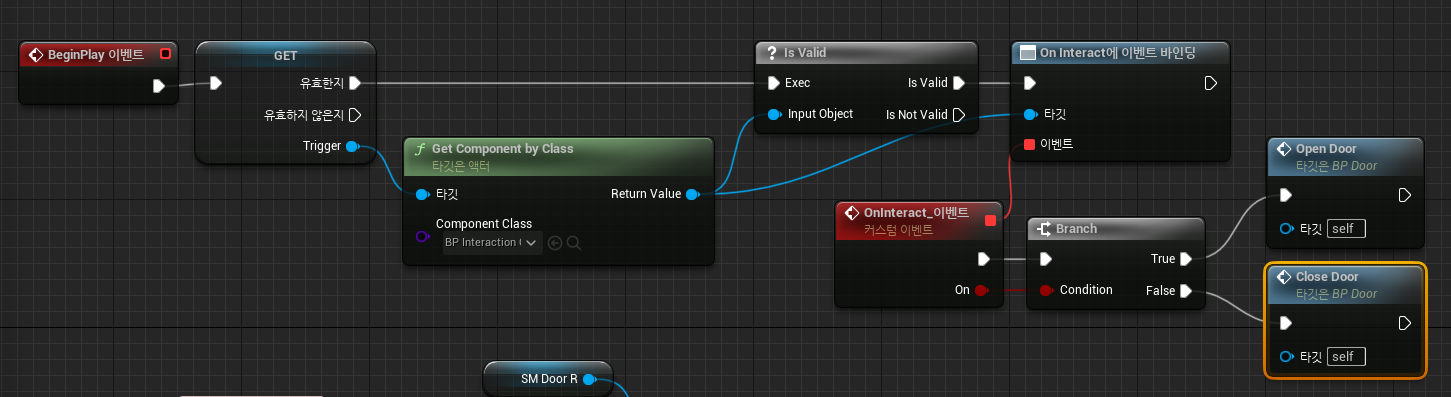Viewport: 1451px width, 397px height.
Task: Click the Branch node exec input pin
Action: [1045, 259]
